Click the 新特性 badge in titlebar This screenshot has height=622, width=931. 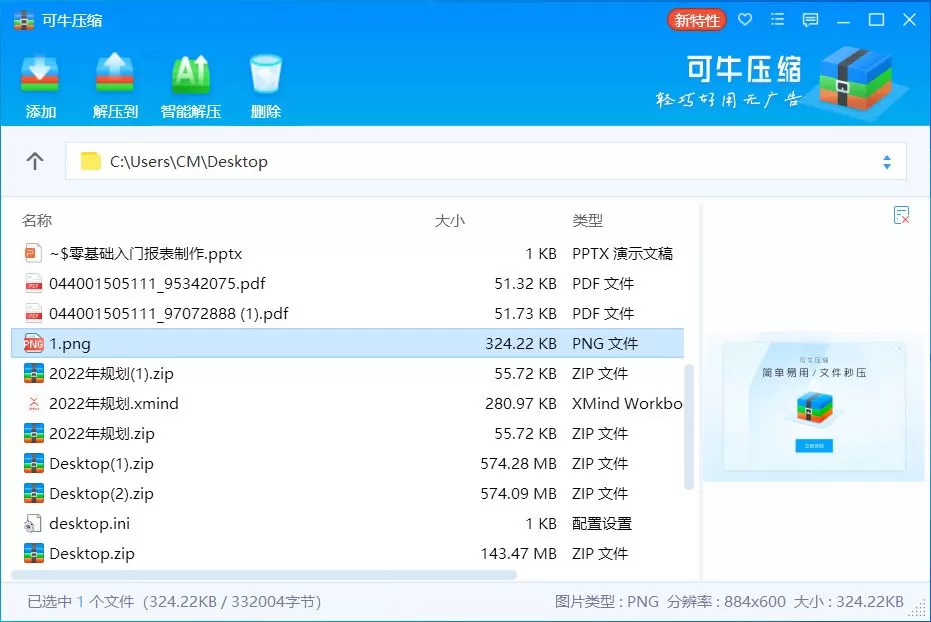pyautogui.click(x=696, y=19)
